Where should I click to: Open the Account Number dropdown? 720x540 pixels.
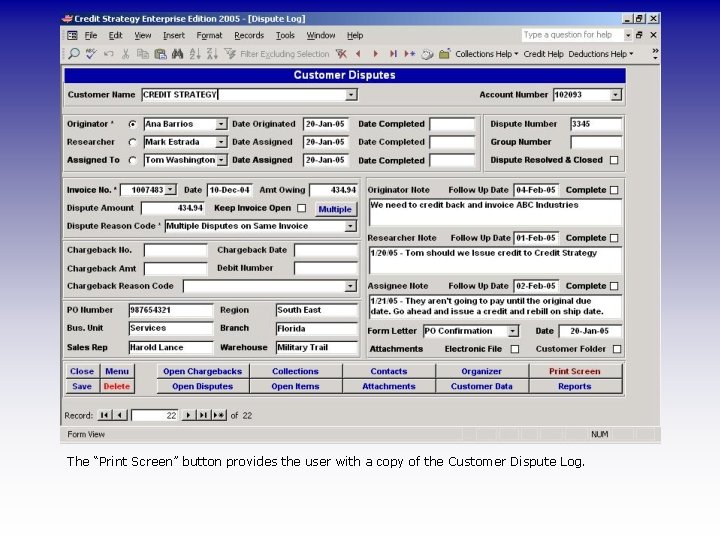tap(615, 95)
